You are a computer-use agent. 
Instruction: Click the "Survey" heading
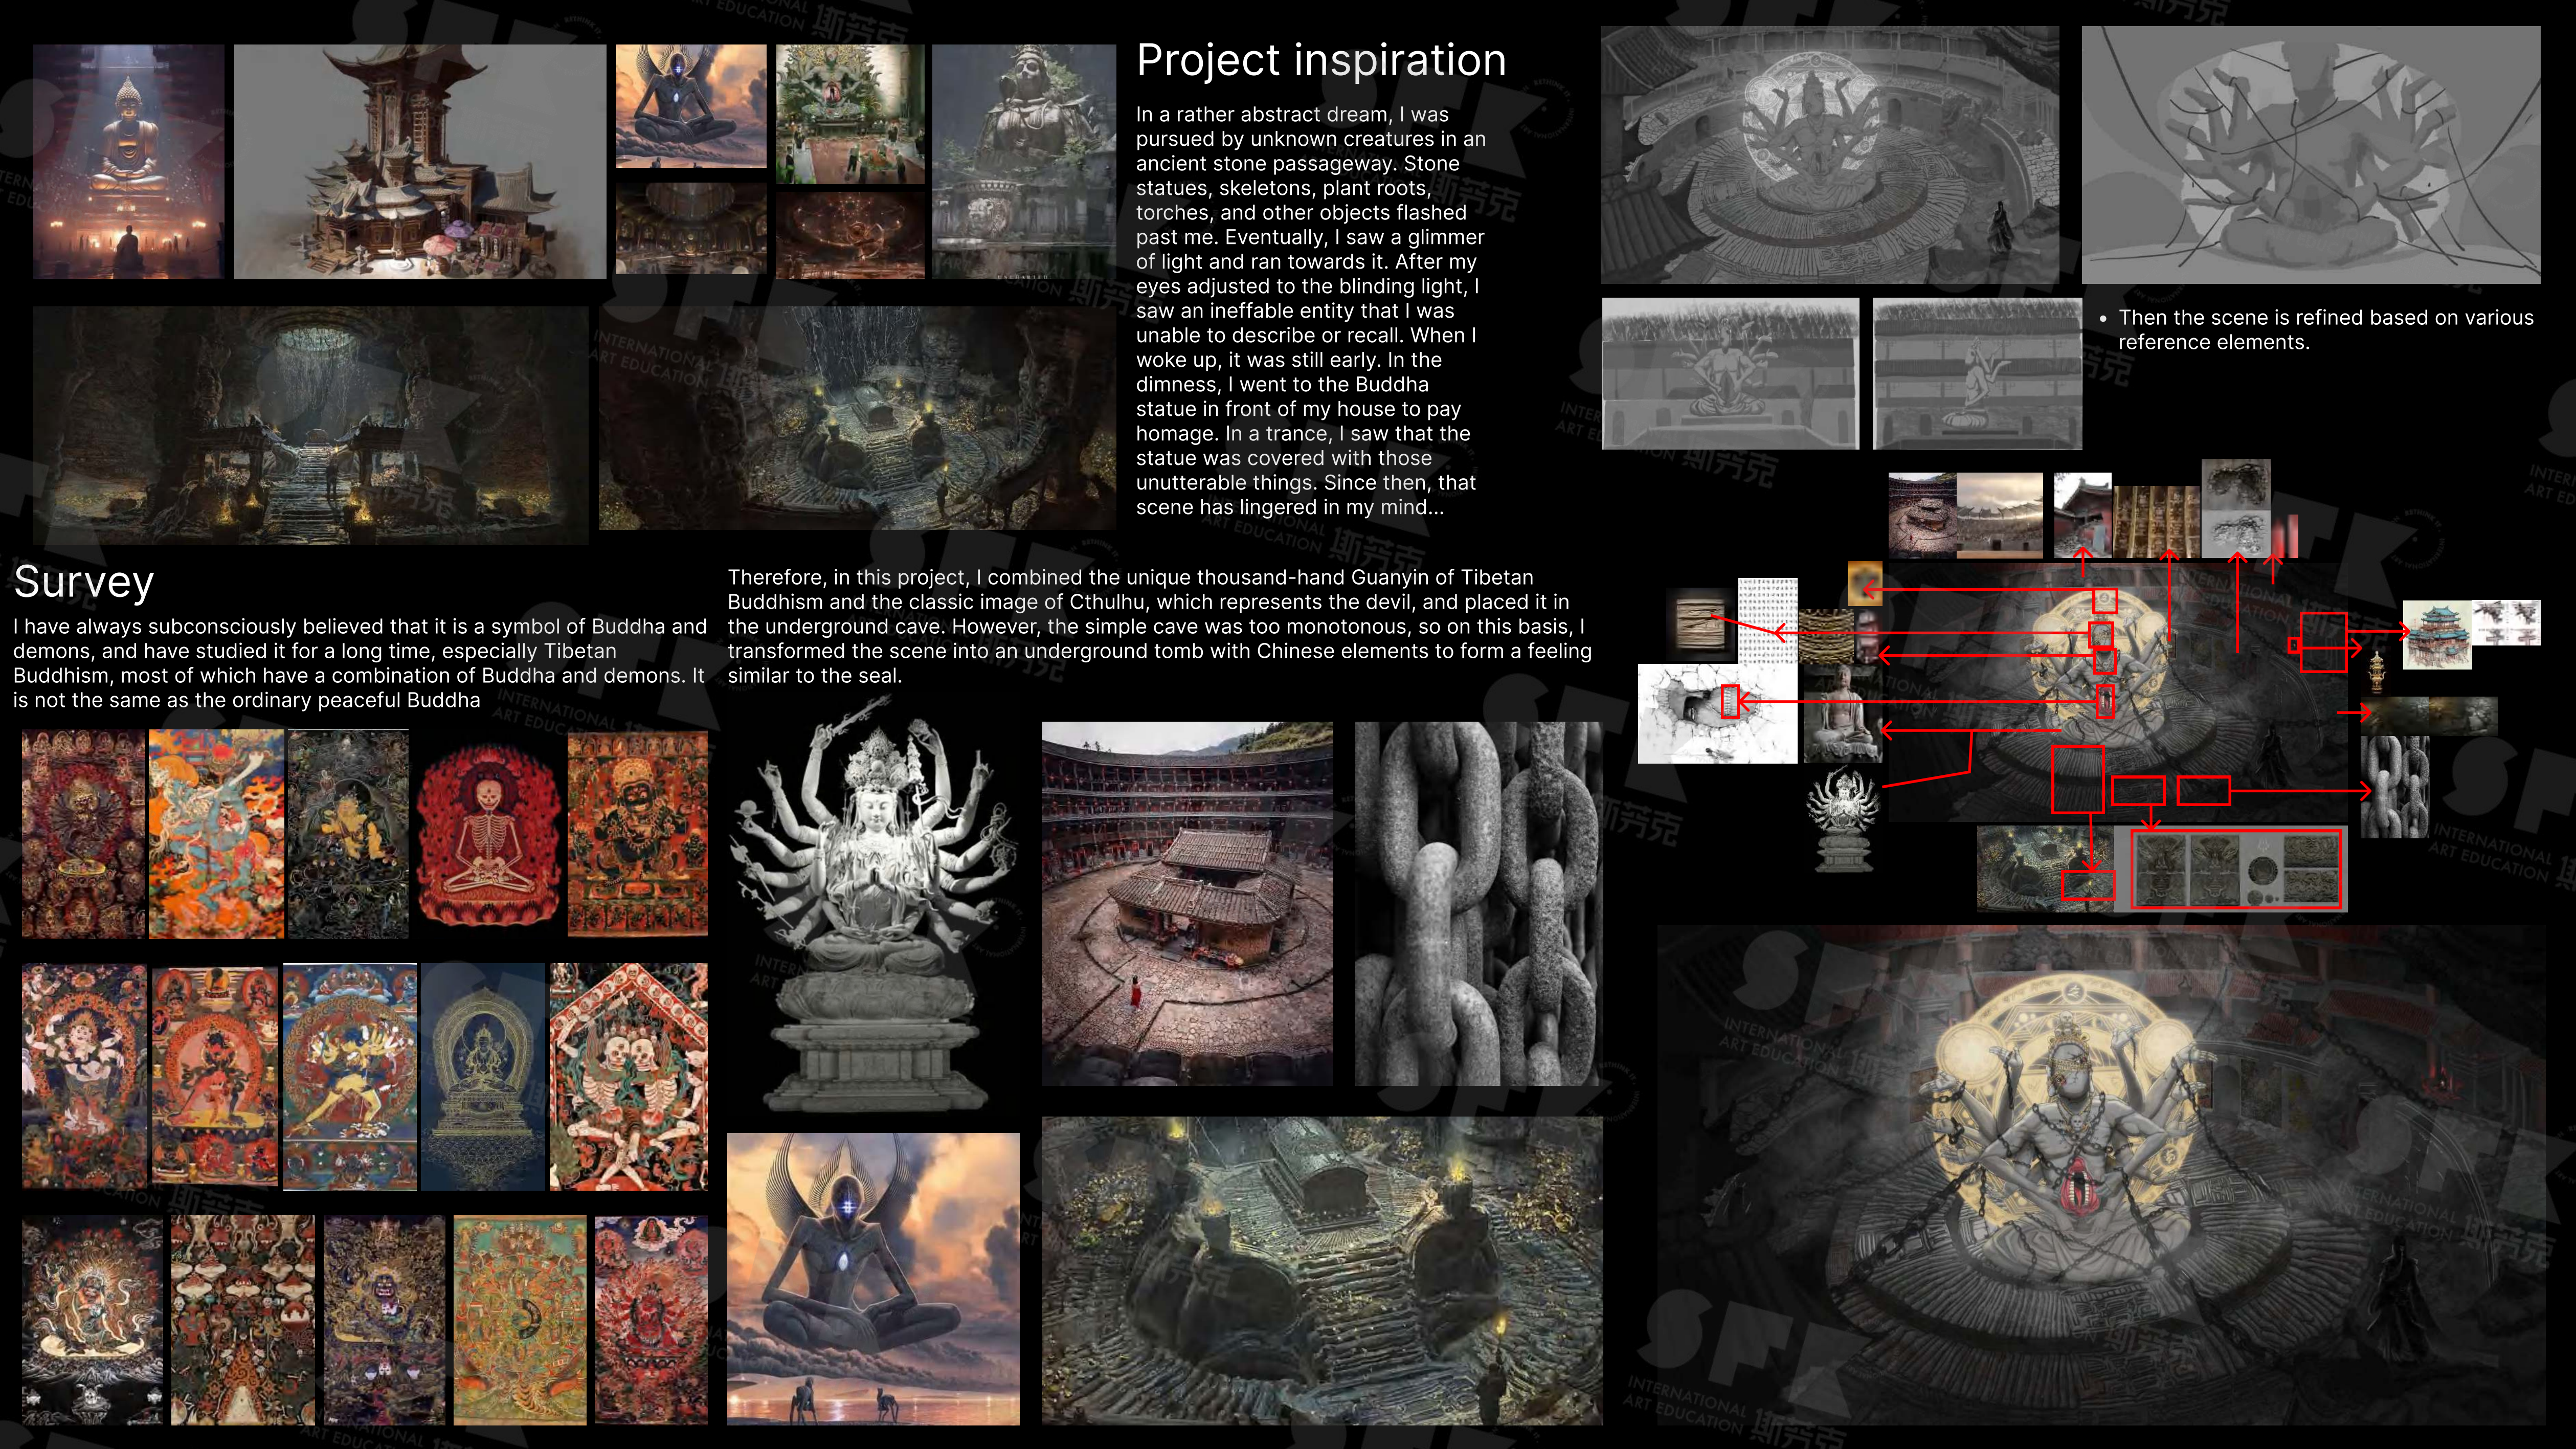coord(84,581)
